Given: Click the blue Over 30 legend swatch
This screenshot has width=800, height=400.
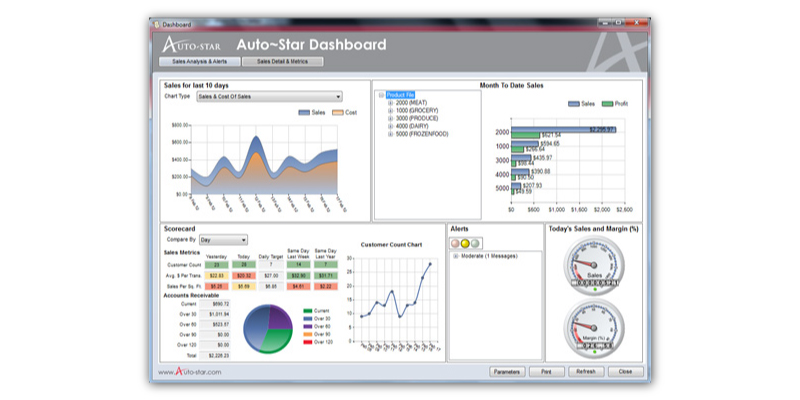Looking at the screenshot, I should tap(307, 318).
